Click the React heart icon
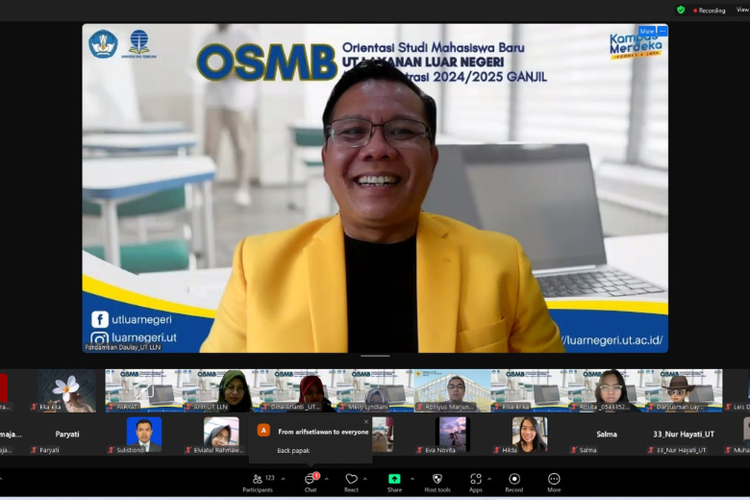 [351, 480]
